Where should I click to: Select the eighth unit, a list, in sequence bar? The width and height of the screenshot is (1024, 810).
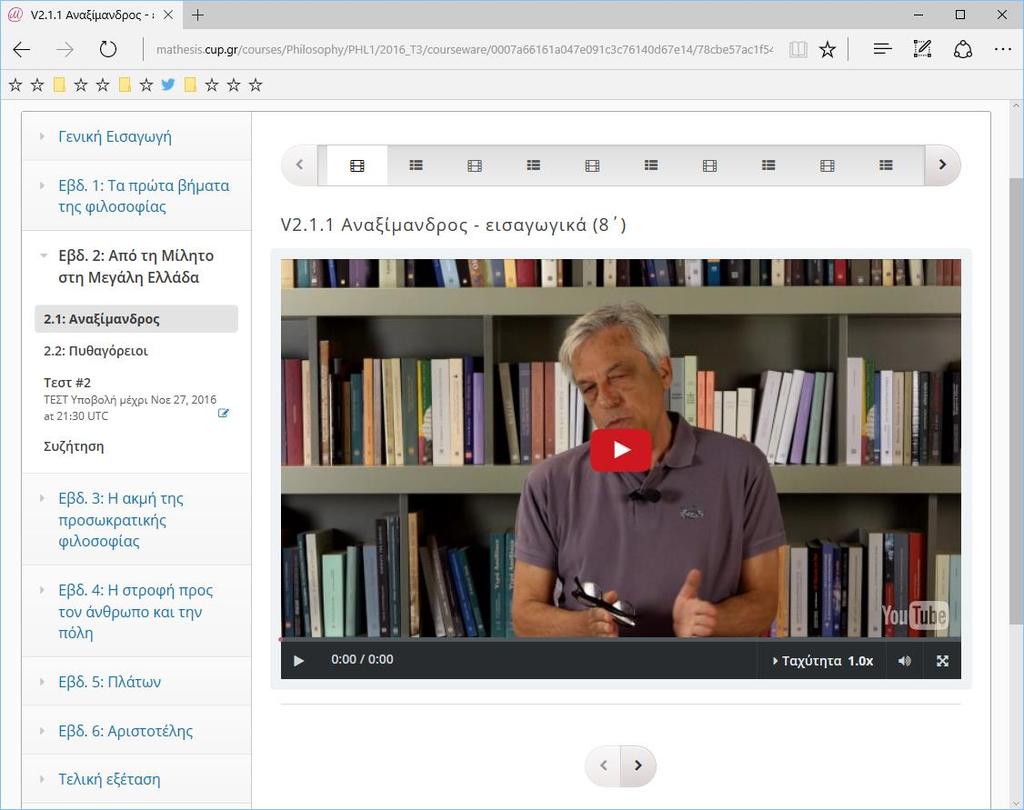click(769, 166)
